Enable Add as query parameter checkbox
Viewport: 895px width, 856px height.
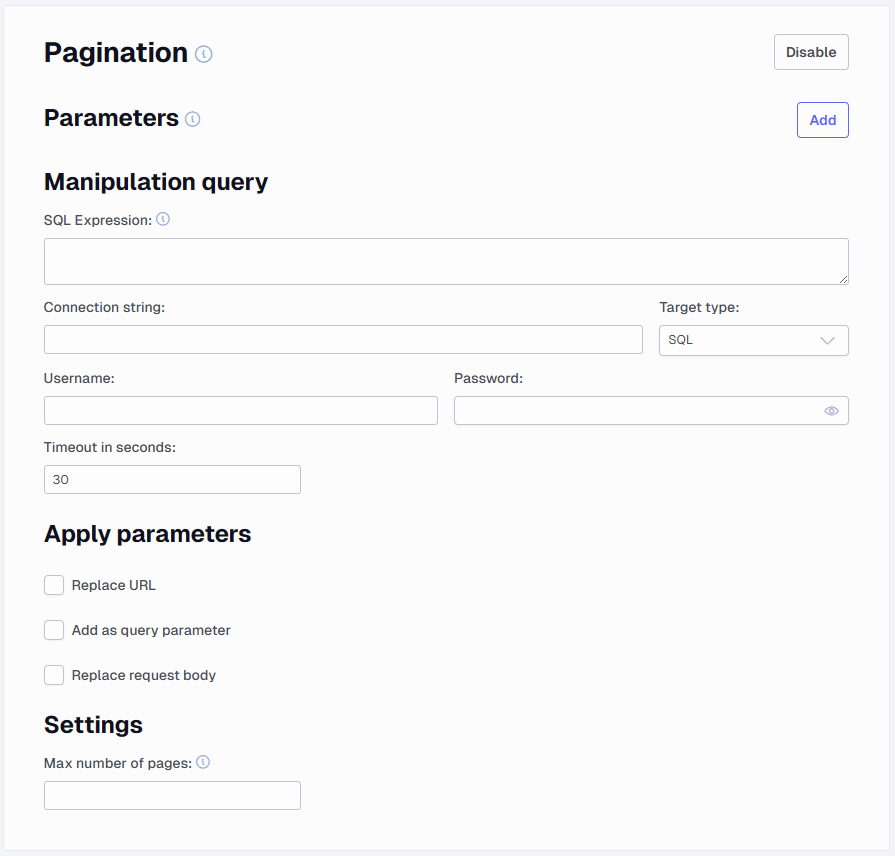point(54,630)
